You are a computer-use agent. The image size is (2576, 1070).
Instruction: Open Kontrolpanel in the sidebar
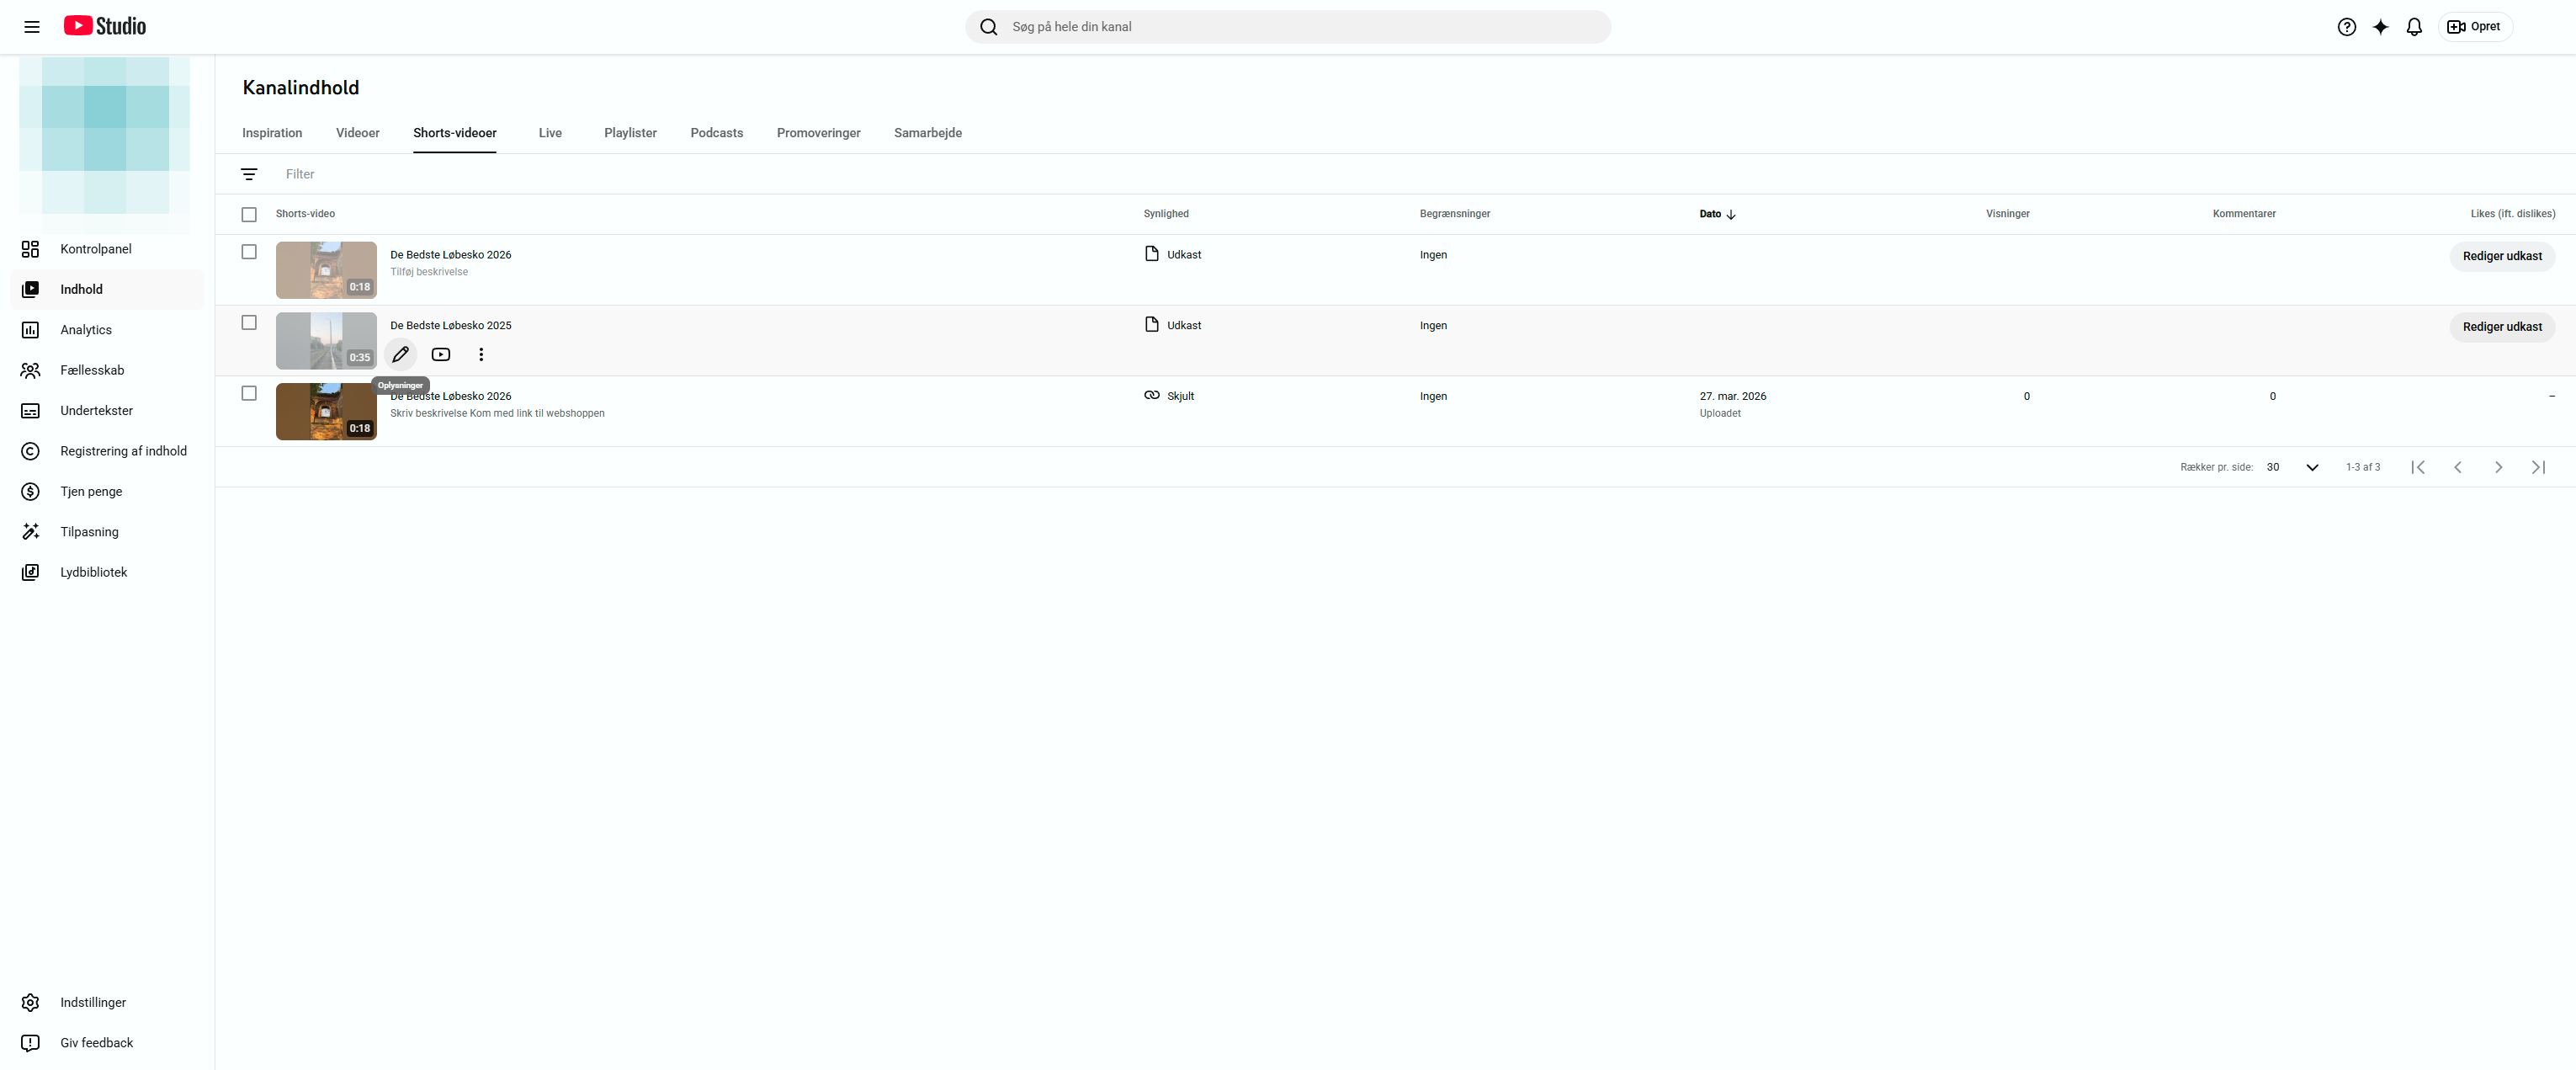point(107,249)
